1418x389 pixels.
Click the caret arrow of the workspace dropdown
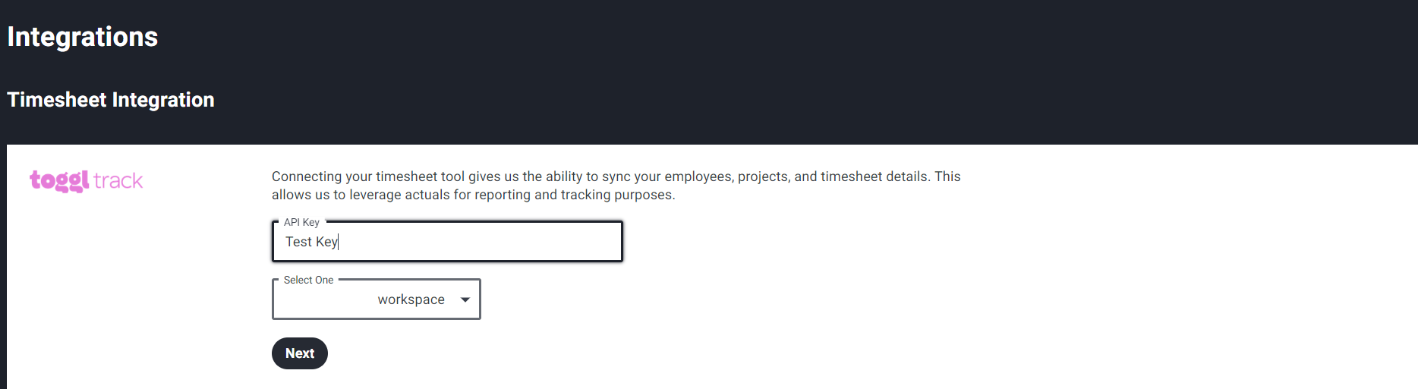coord(464,299)
